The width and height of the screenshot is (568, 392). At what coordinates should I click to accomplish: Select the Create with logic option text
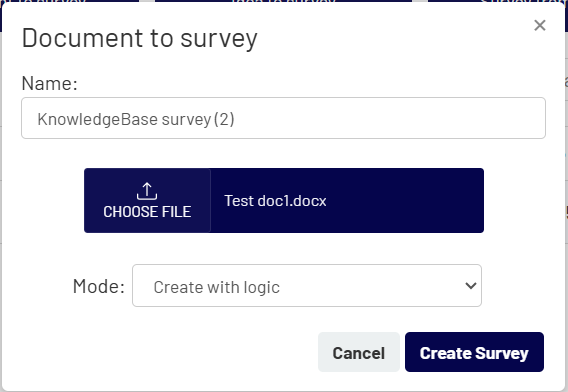tap(216, 287)
